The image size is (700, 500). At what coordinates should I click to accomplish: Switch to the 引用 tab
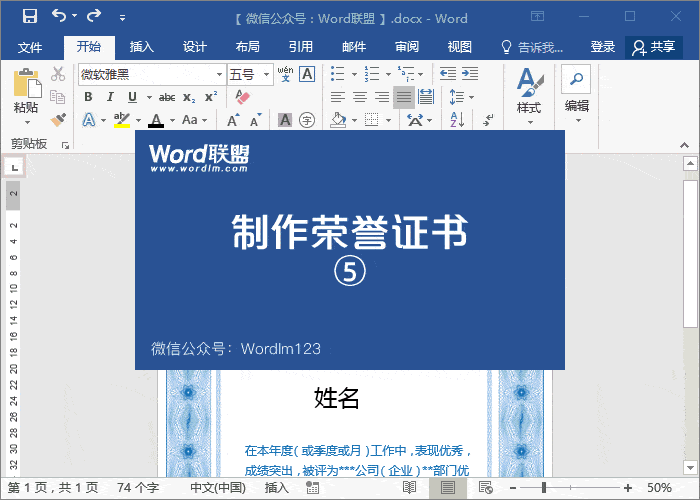[x=300, y=47]
